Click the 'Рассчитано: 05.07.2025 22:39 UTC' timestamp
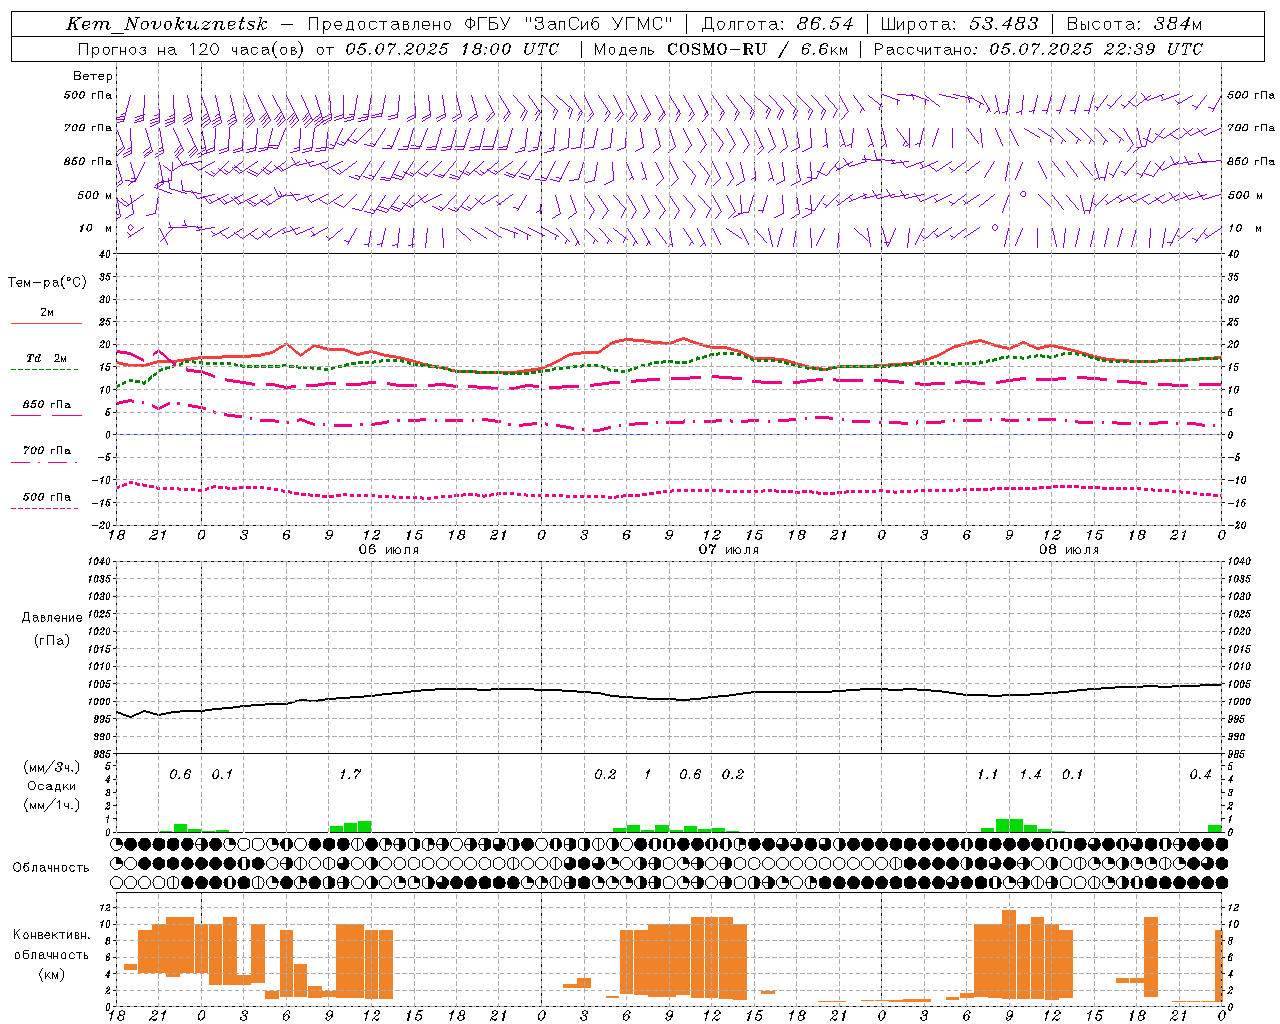This screenshot has width=1280, height=1024. pos(1038,49)
